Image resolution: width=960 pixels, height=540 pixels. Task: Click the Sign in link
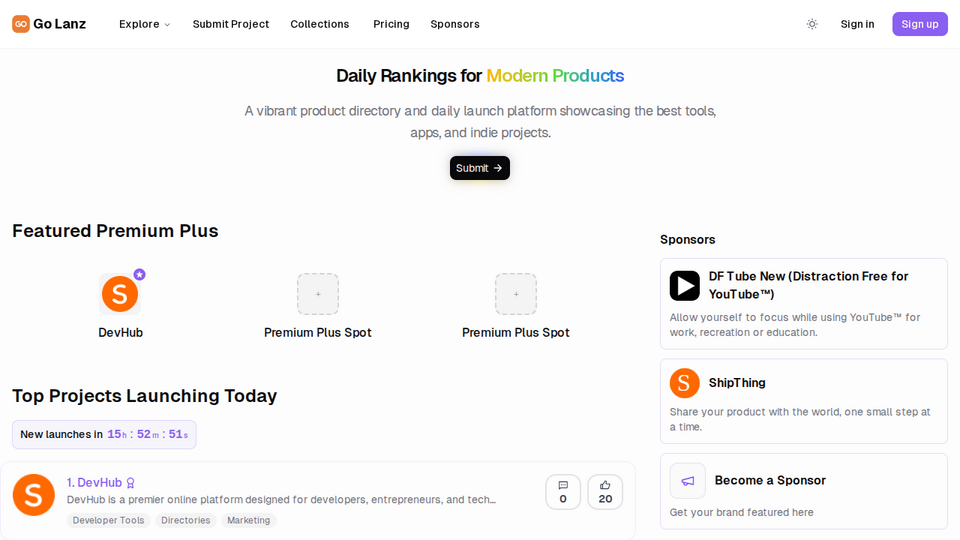pyautogui.click(x=857, y=24)
